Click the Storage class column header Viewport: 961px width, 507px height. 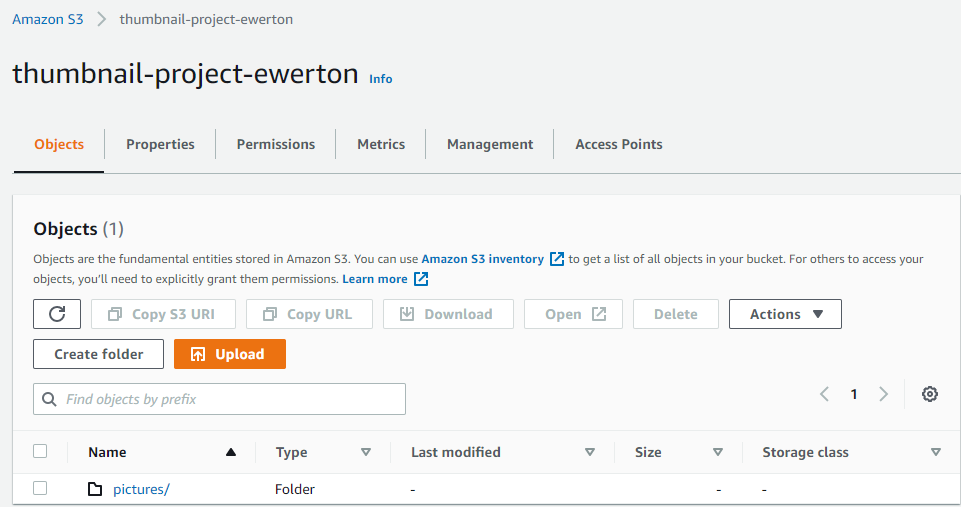805,452
